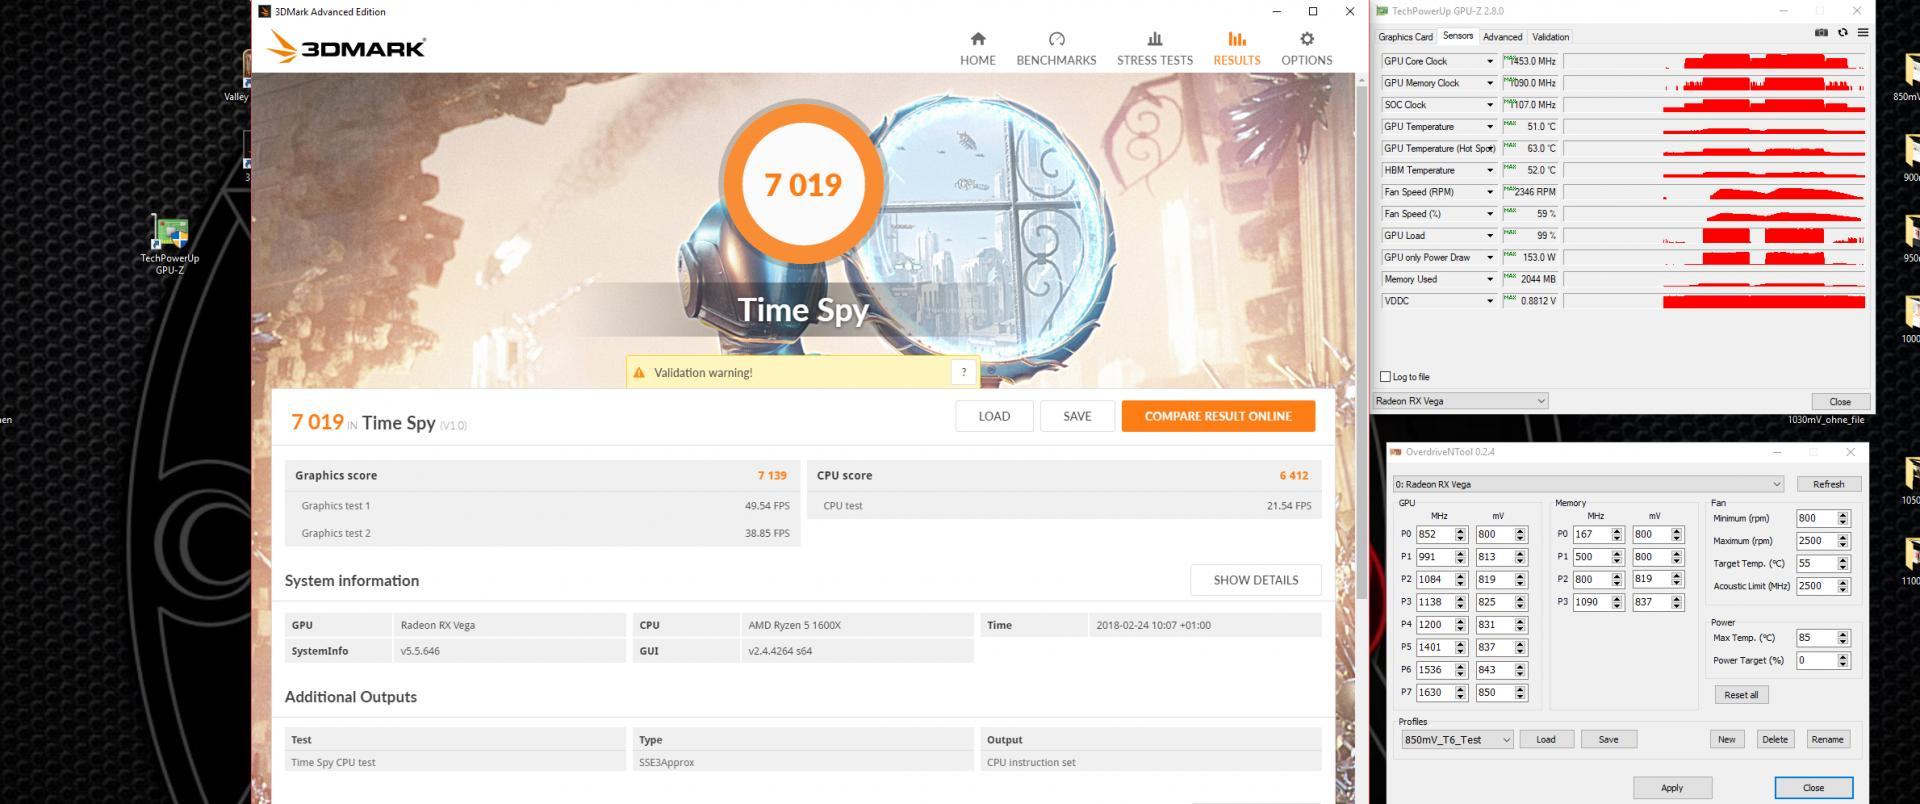The height and width of the screenshot is (804, 1920).
Task: Open the GPU Memory Clock sensor dropdown
Action: 1489,84
